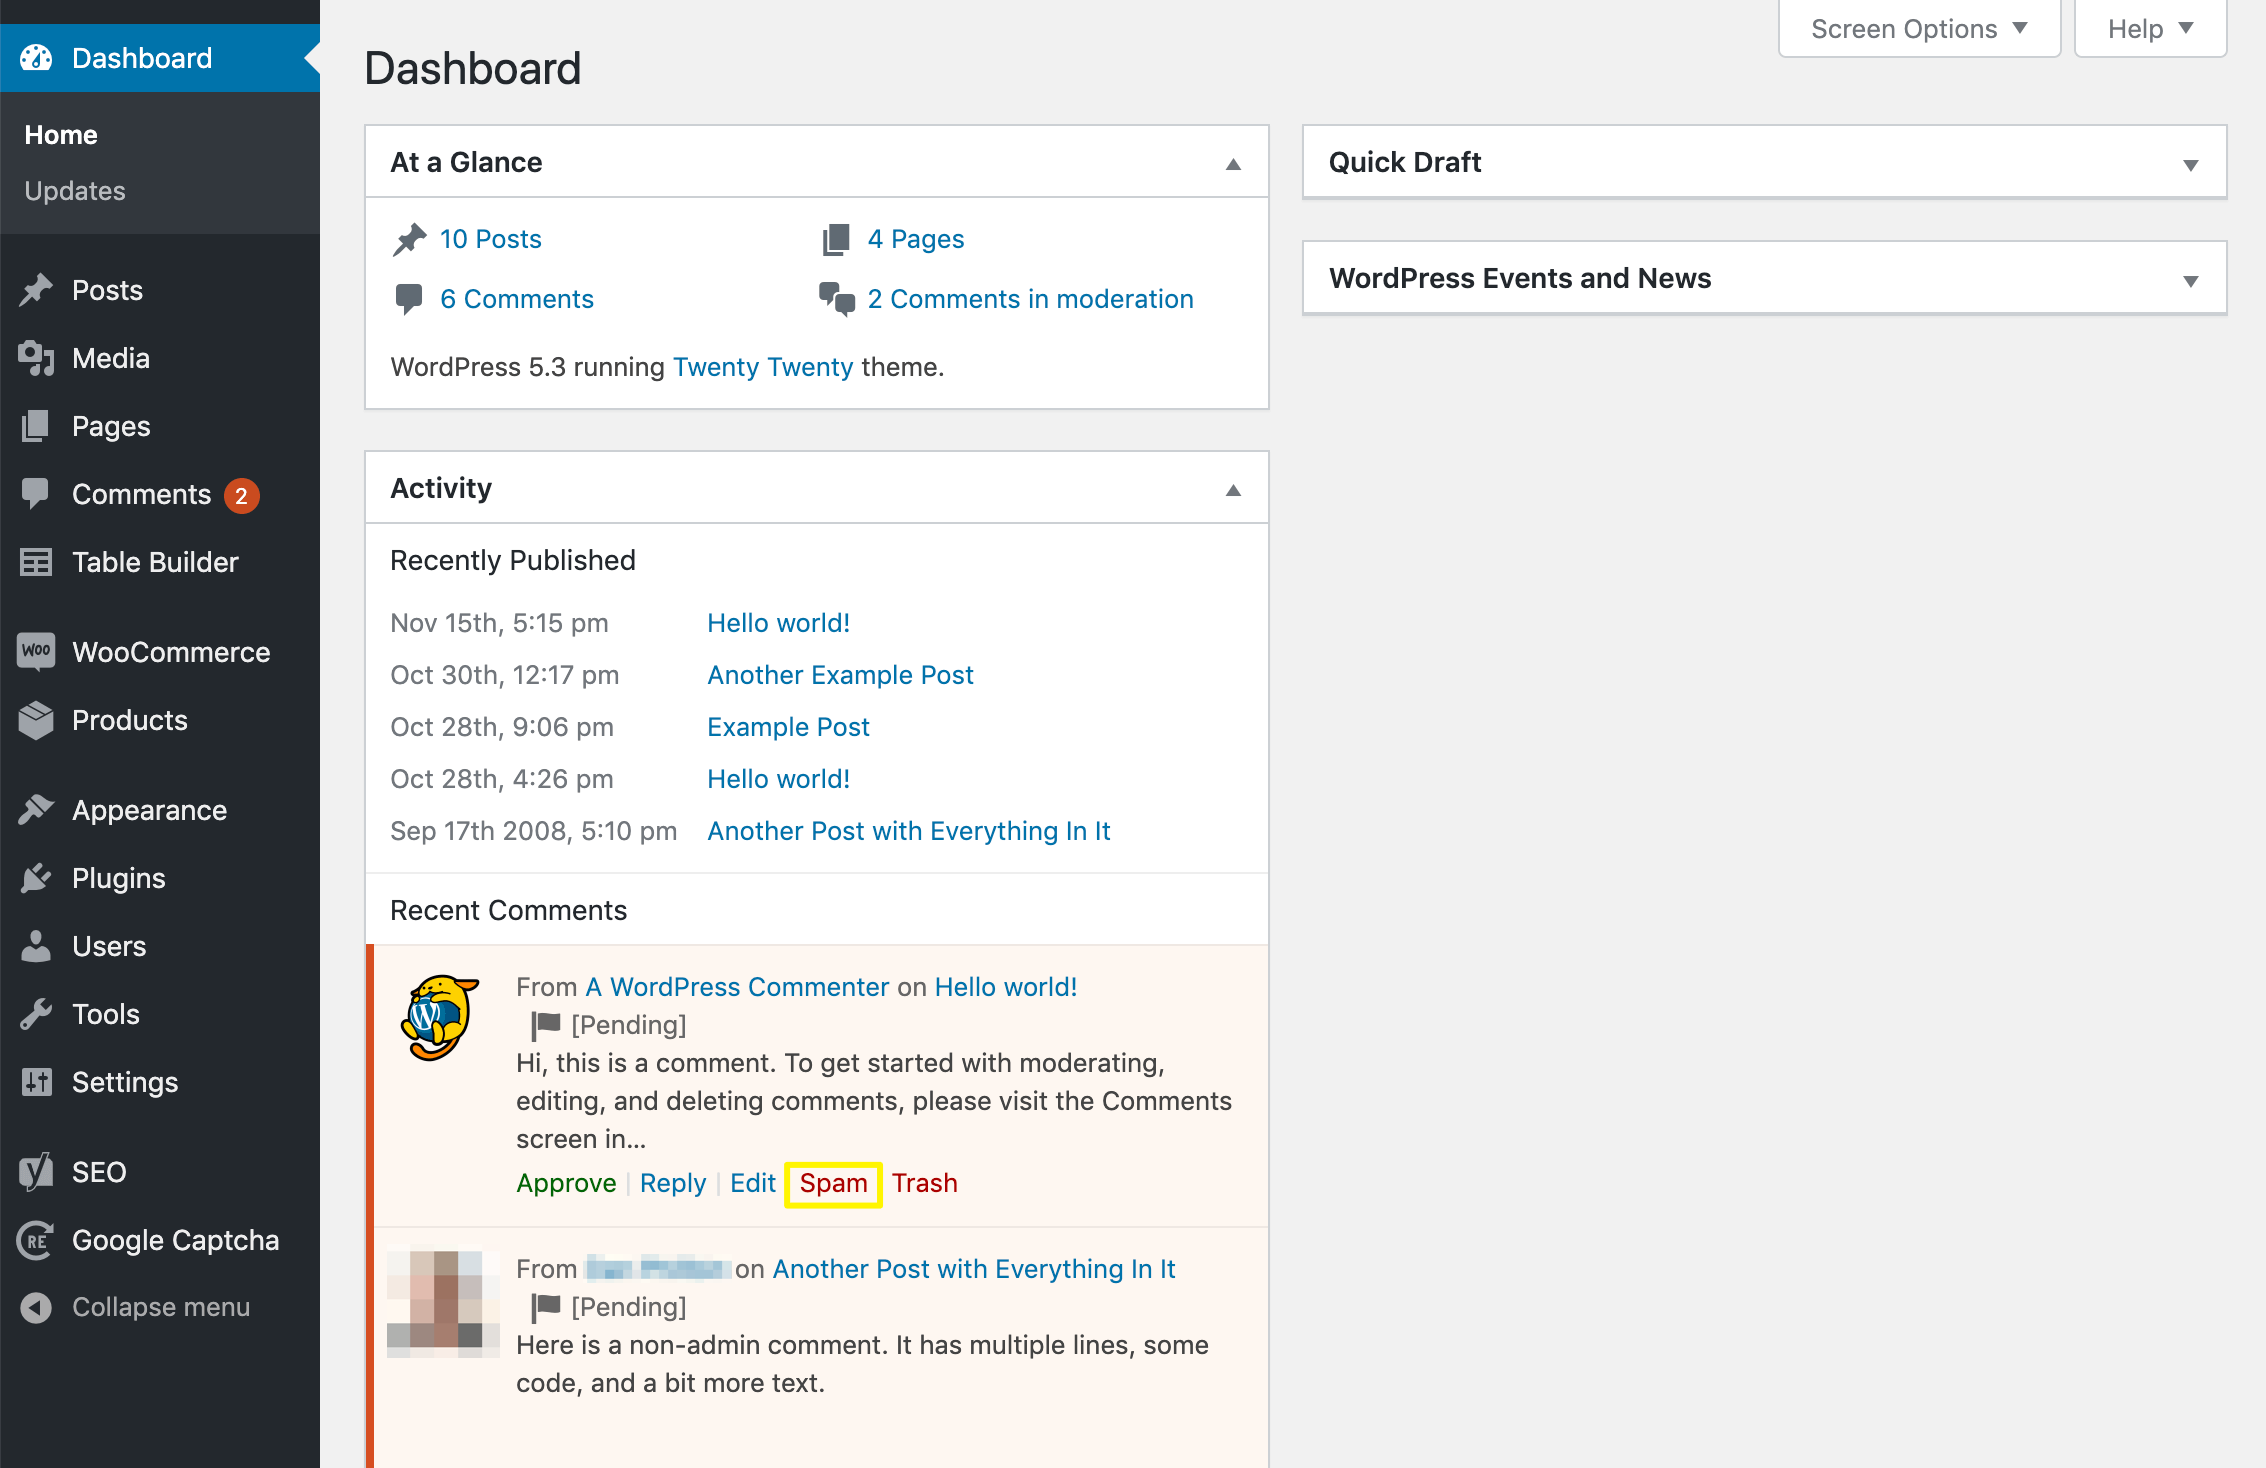The image size is (2266, 1468).
Task: Click the Posts pushpin icon in sidebar
Action: 36,290
